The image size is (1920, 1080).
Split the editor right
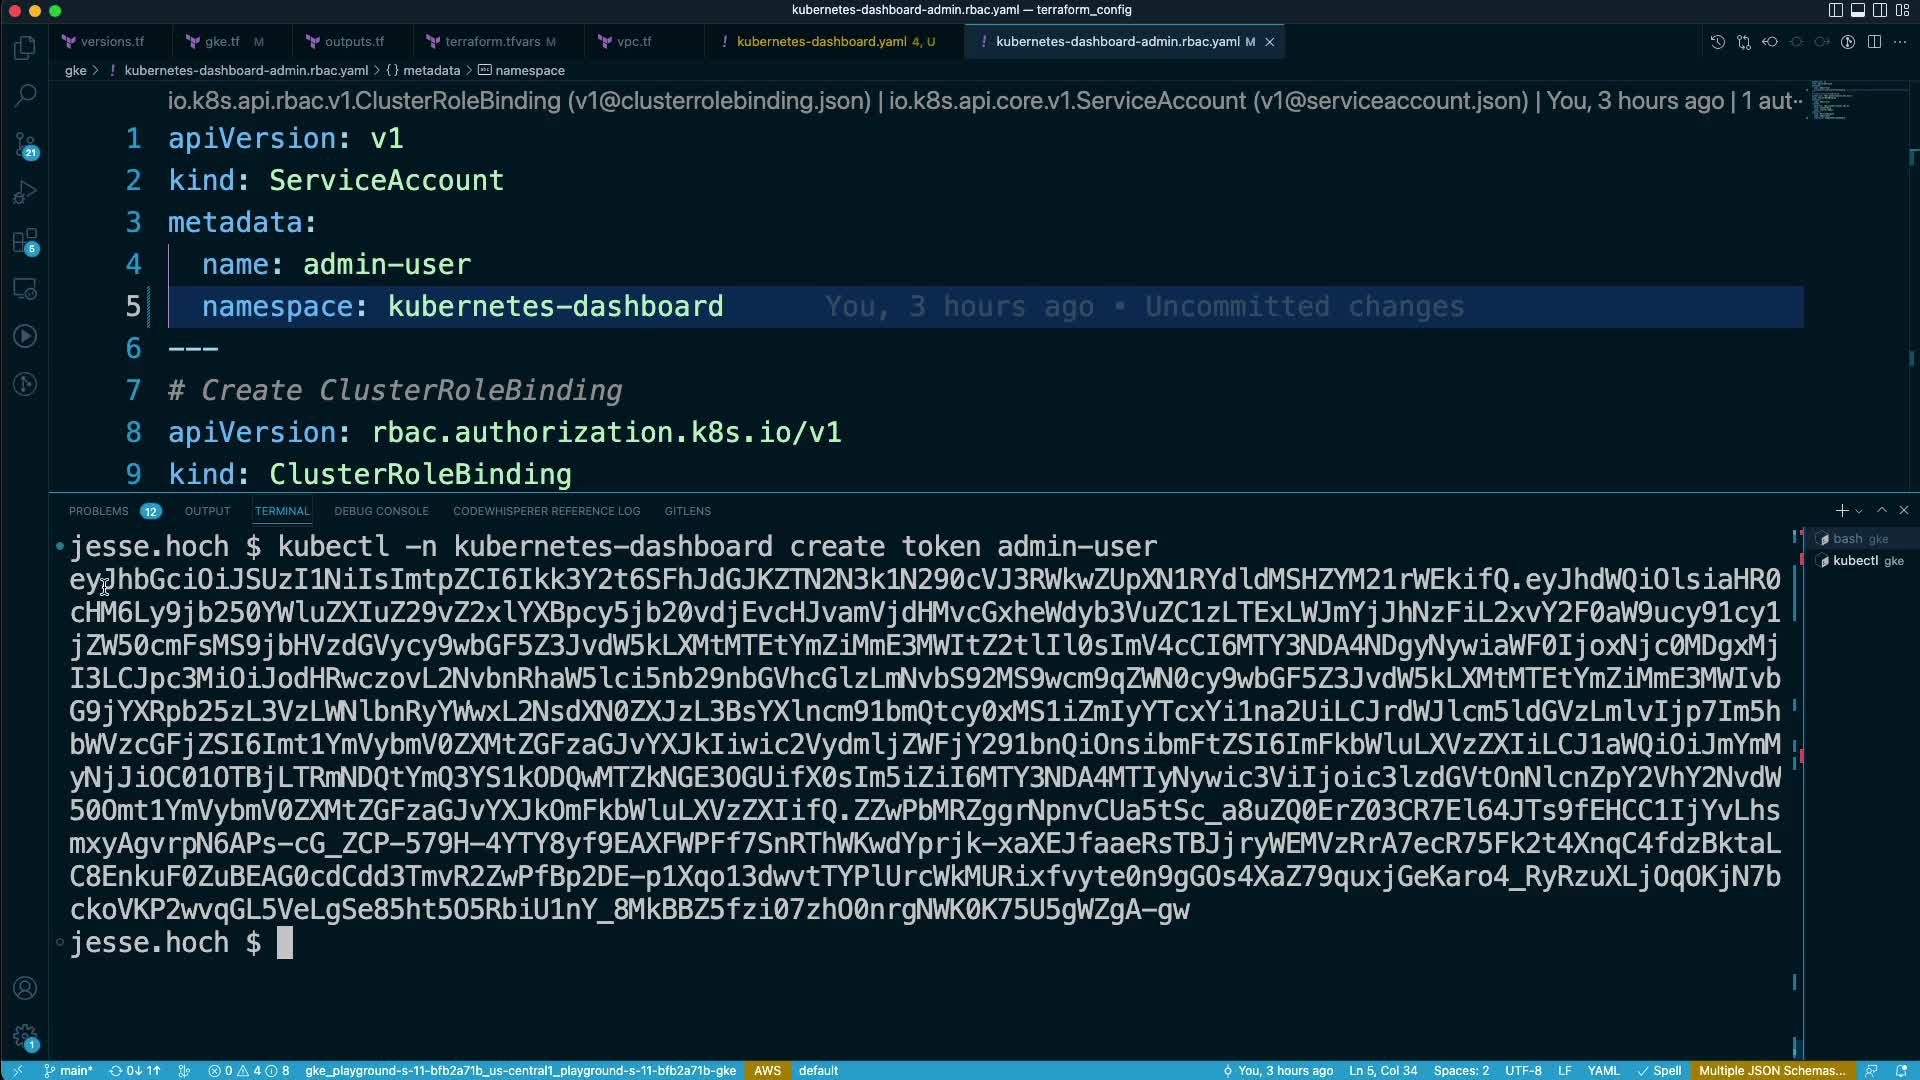pyautogui.click(x=1874, y=42)
